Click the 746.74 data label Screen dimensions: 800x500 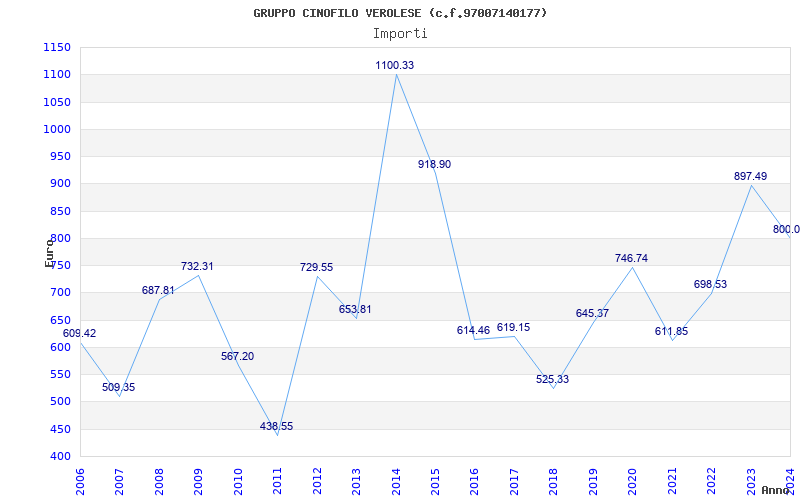pos(632,258)
